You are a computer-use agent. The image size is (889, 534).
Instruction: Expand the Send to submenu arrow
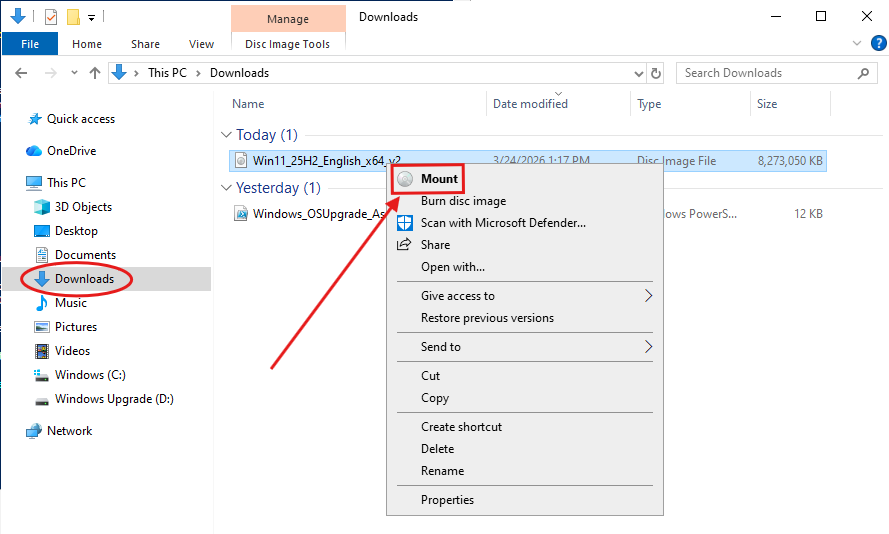[x=648, y=347]
